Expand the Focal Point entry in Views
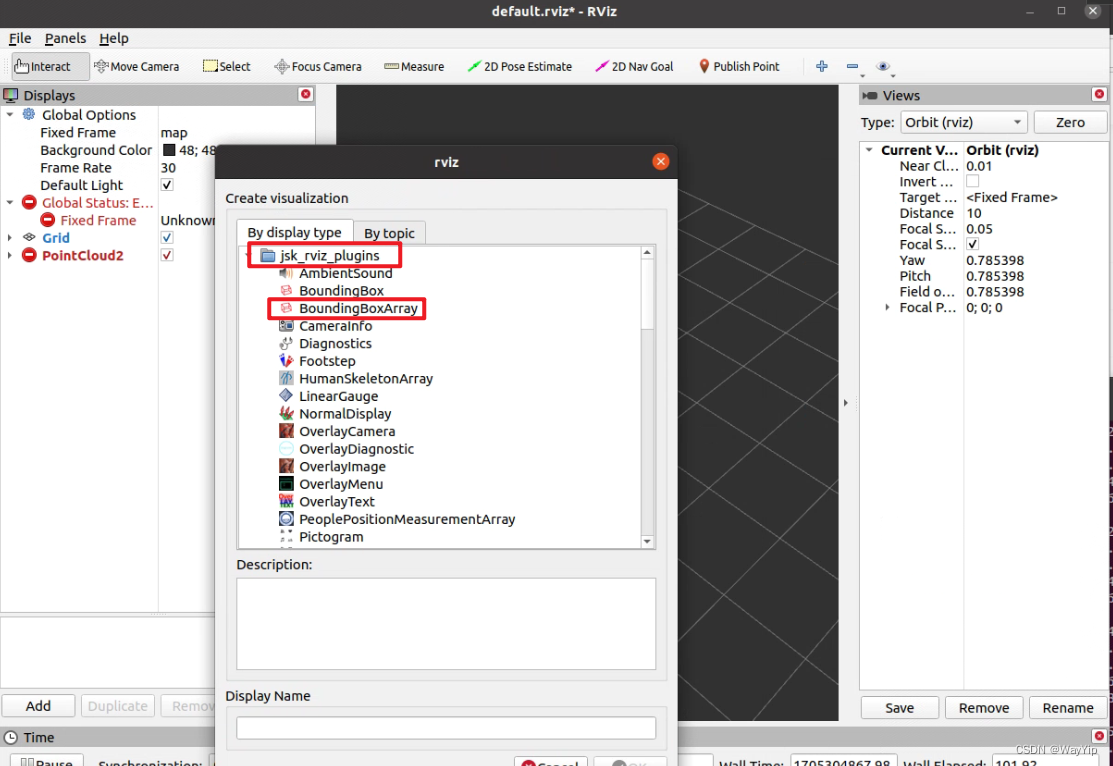1113x766 pixels. point(886,307)
